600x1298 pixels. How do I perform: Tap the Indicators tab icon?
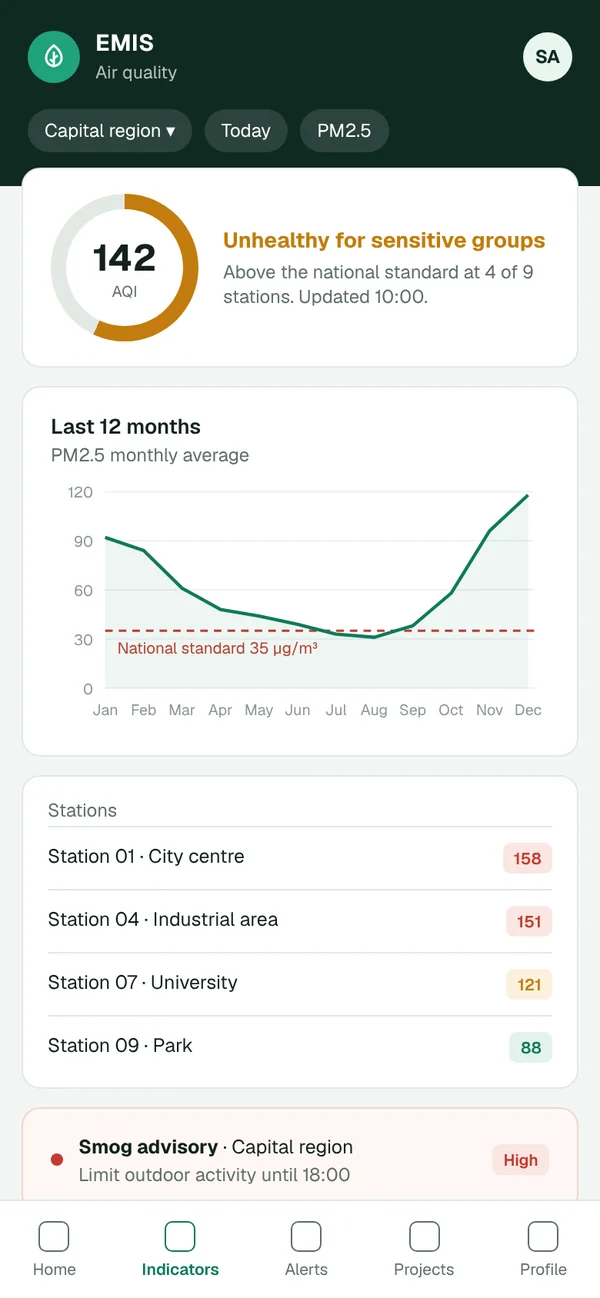180,1237
